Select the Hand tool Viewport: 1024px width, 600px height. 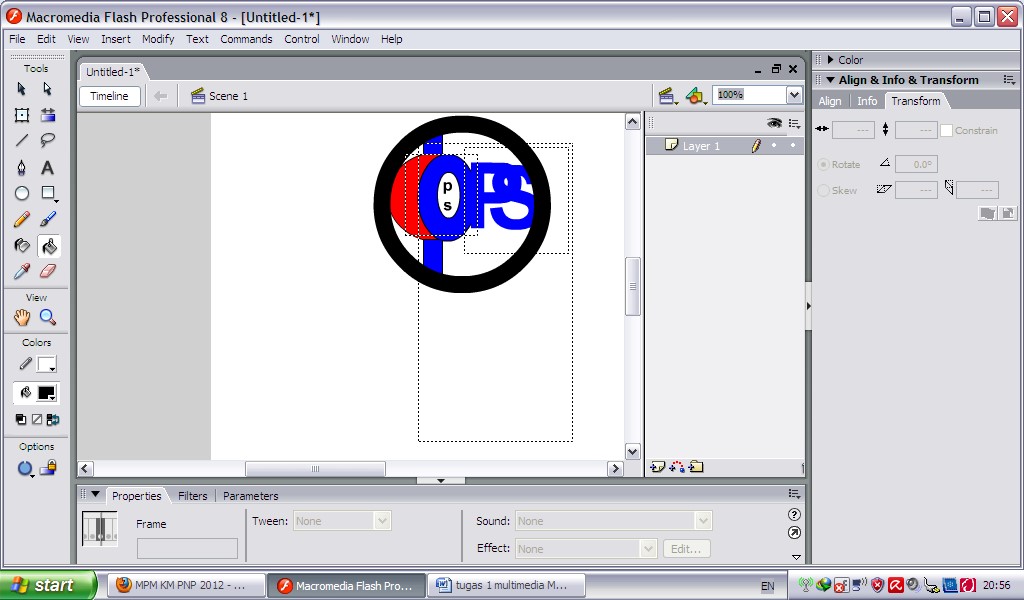pos(22,317)
